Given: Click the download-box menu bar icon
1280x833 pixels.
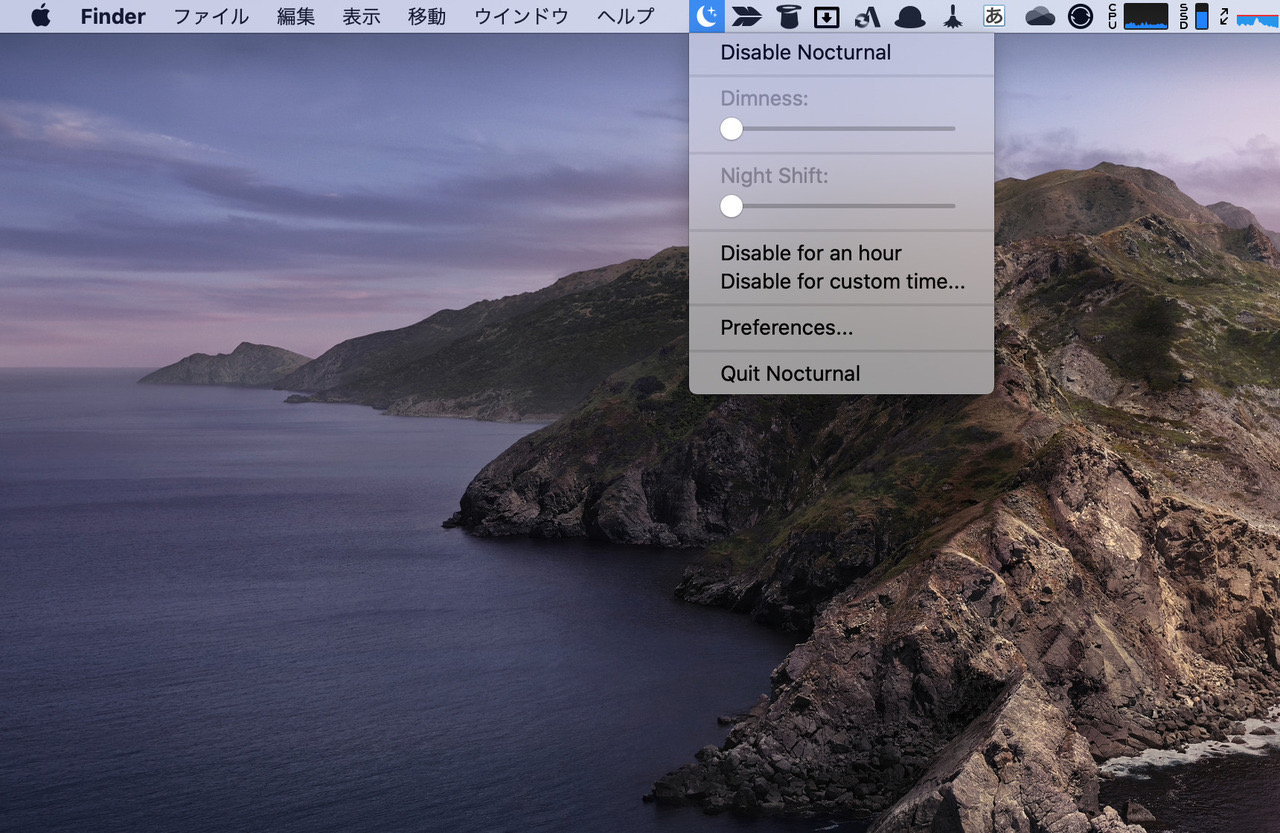Looking at the screenshot, I should [x=826, y=16].
